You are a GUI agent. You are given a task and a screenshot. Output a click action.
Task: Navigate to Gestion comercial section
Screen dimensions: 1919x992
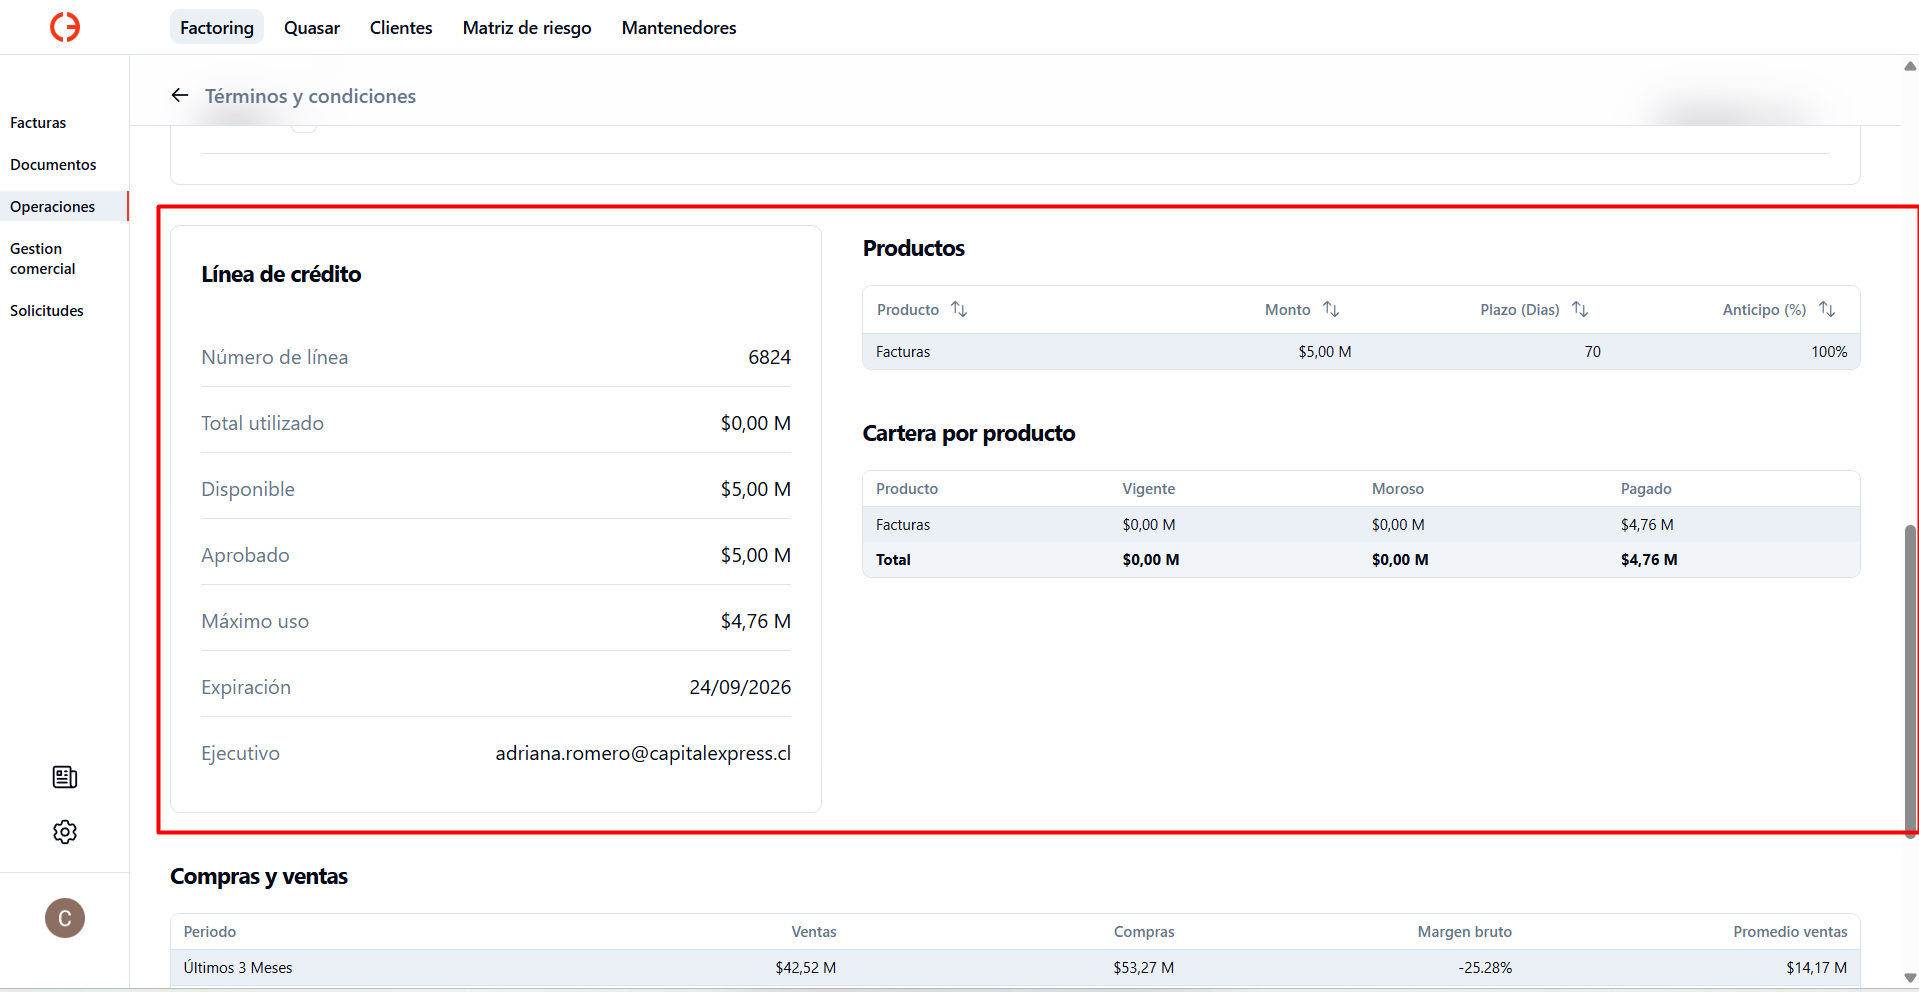pyautogui.click(x=43, y=259)
